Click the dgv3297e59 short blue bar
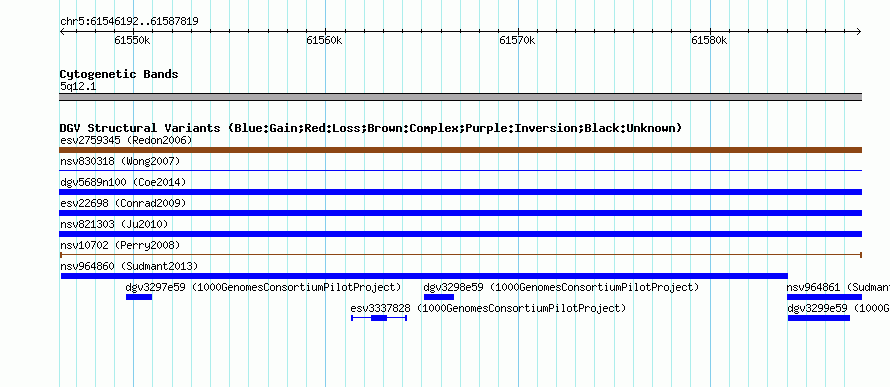 click(139, 297)
